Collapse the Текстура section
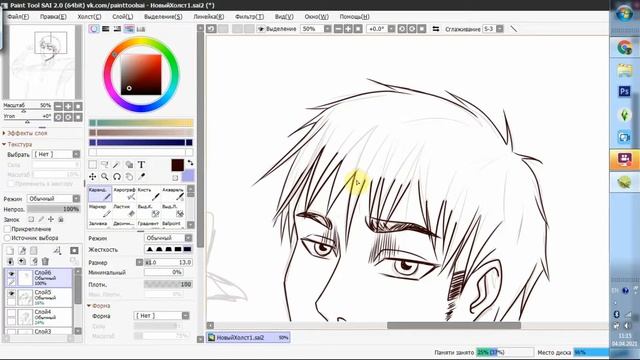640x360 pixels. pyautogui.click(x=4, y=144)
